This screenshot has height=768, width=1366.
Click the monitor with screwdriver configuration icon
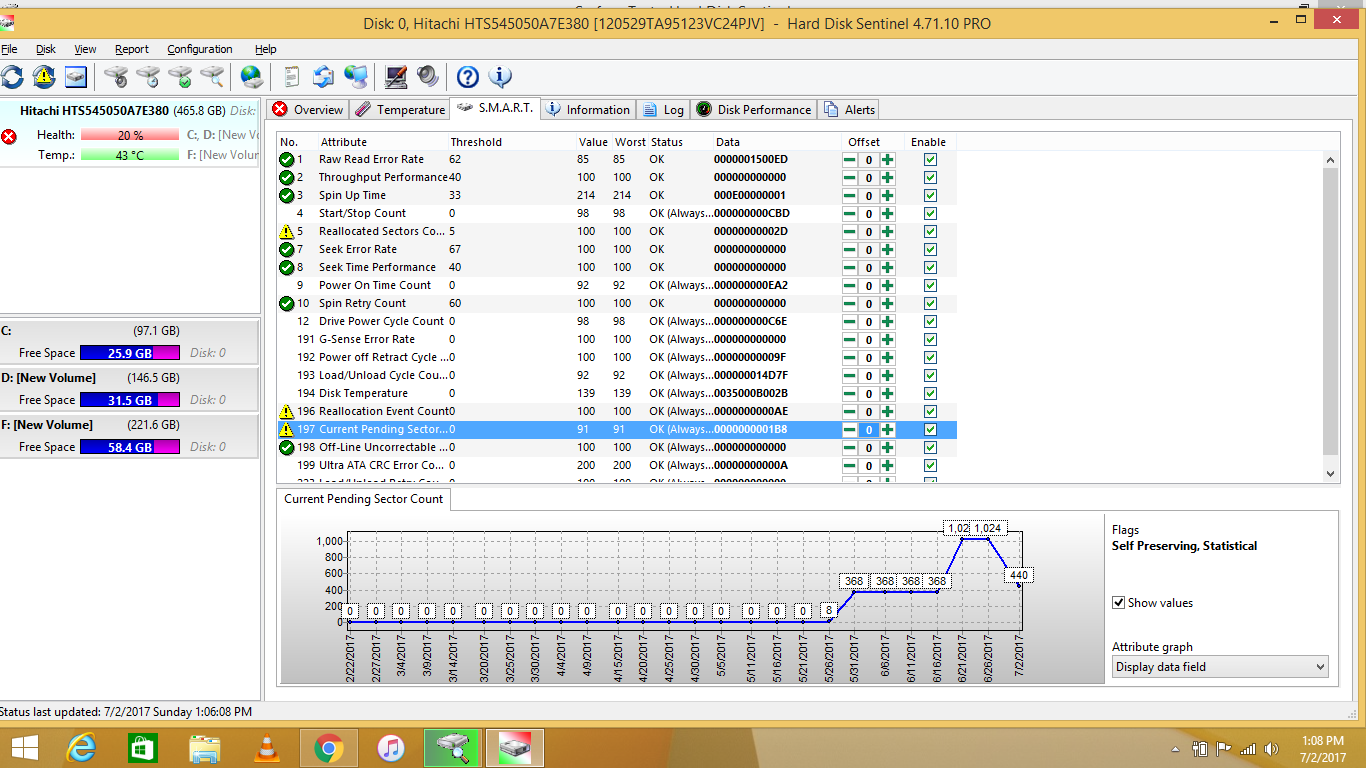396,76
